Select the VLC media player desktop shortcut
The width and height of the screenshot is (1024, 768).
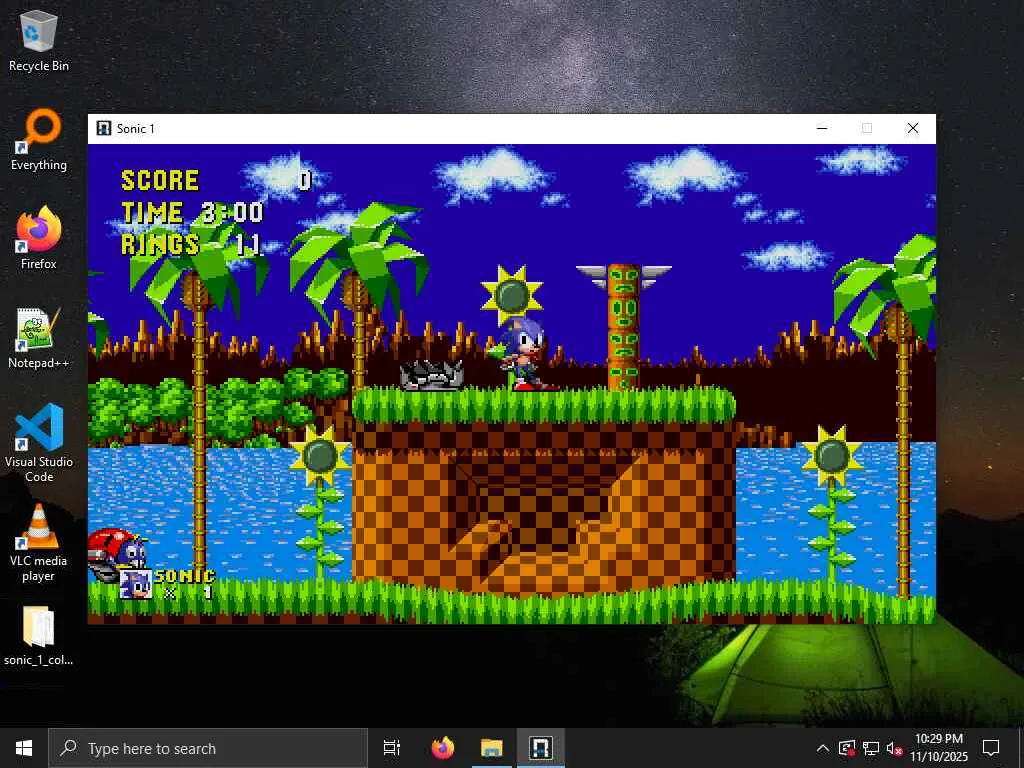tap(39, 543)
